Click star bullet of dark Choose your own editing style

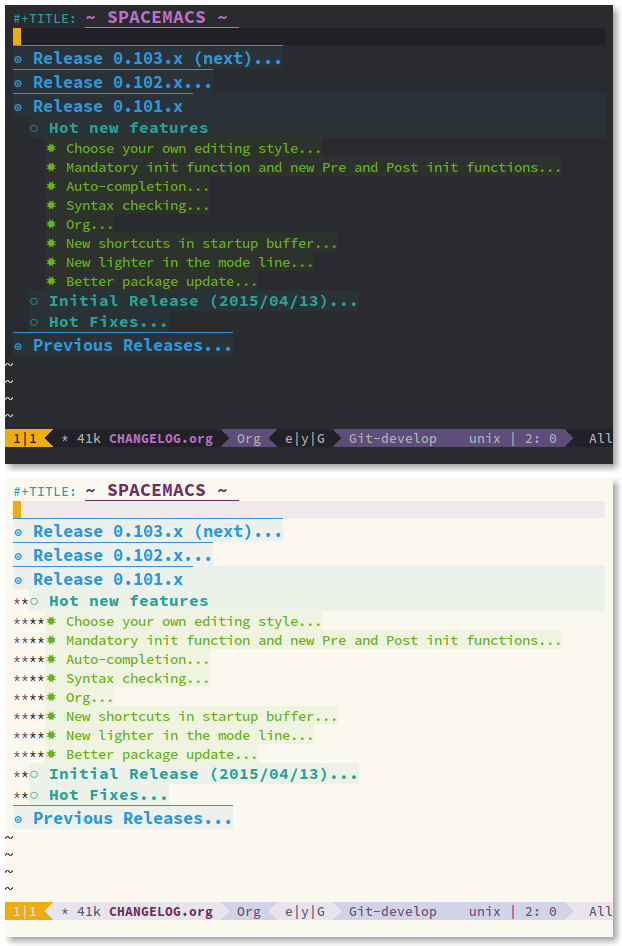51,148
